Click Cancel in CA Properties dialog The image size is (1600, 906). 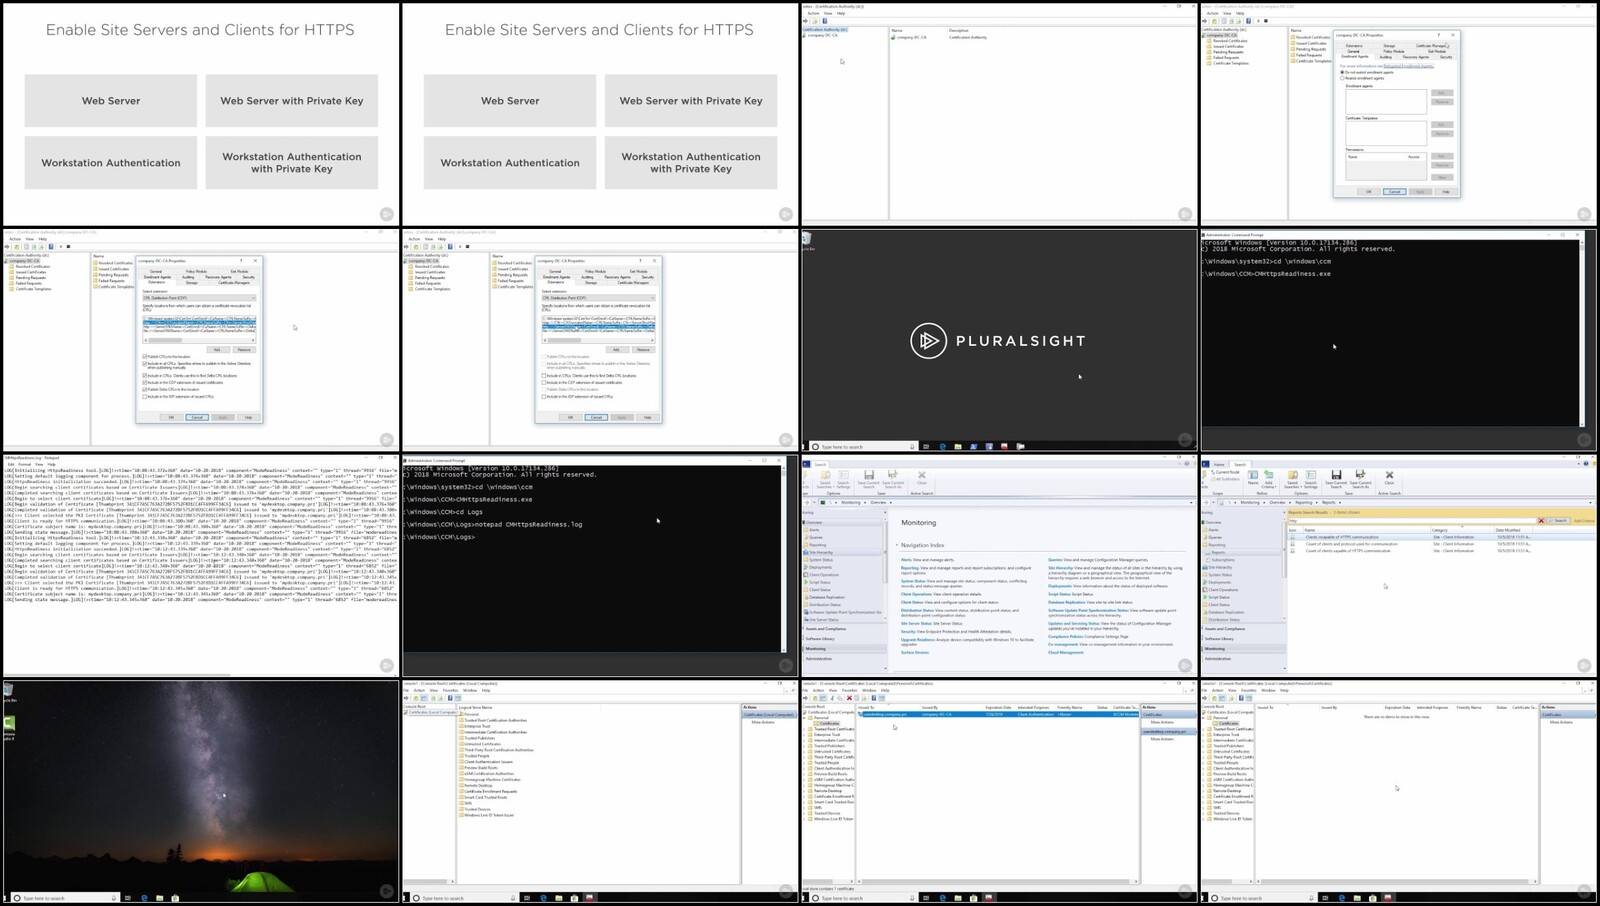coord(1394,191)
